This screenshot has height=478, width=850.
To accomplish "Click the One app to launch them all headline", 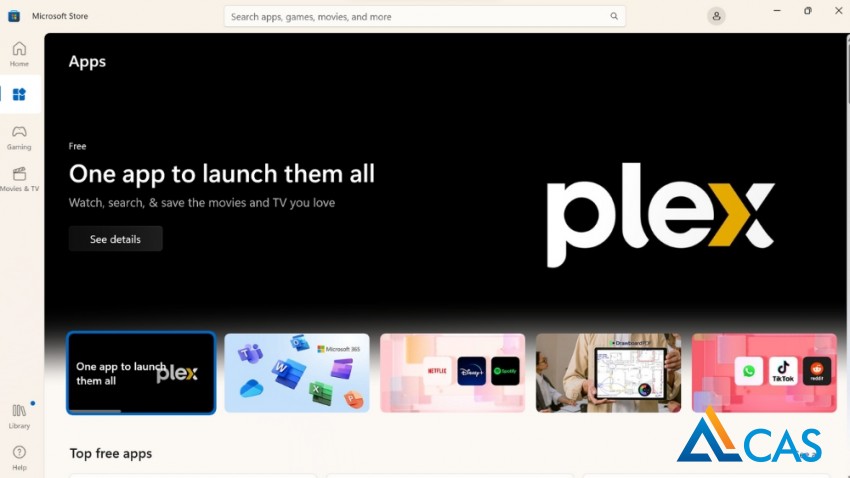I will [x=222, y=174].
